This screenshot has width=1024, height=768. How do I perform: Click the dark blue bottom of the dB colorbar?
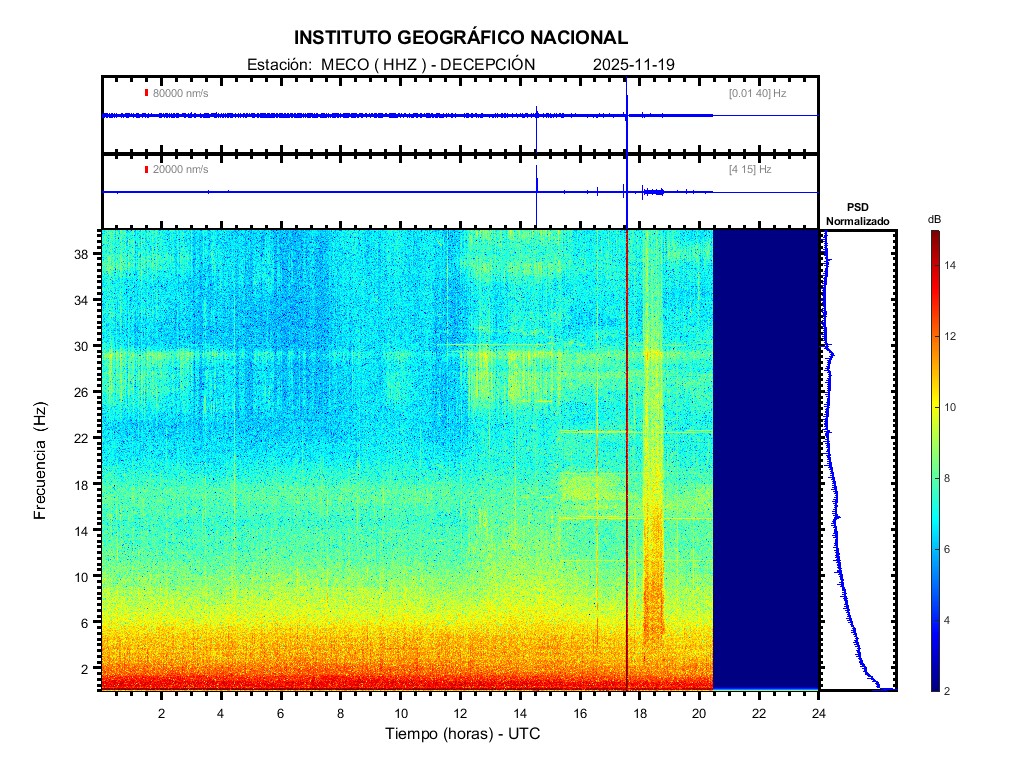click(x=934, y=685)
